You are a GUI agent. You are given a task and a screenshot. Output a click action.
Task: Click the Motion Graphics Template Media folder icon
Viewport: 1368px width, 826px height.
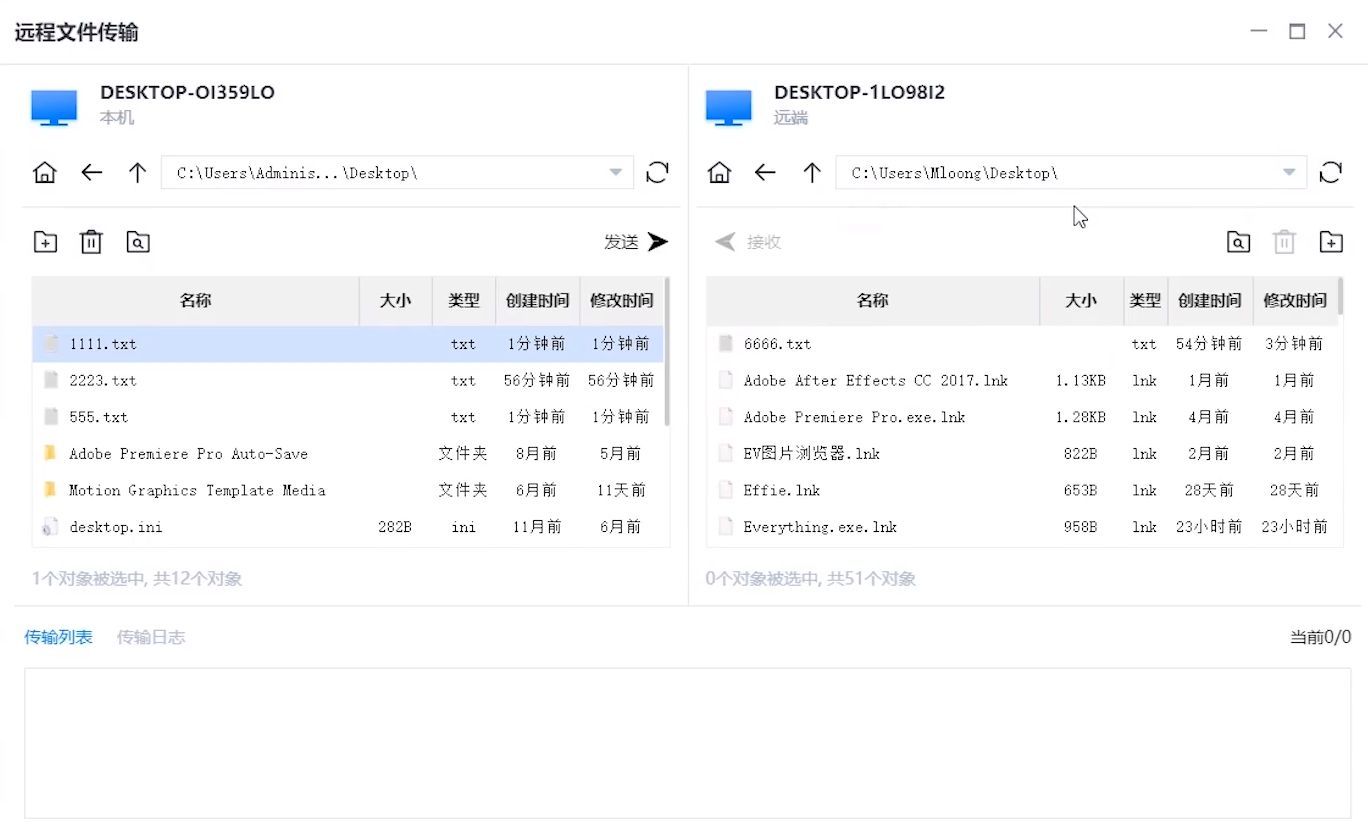coord(50,490)
